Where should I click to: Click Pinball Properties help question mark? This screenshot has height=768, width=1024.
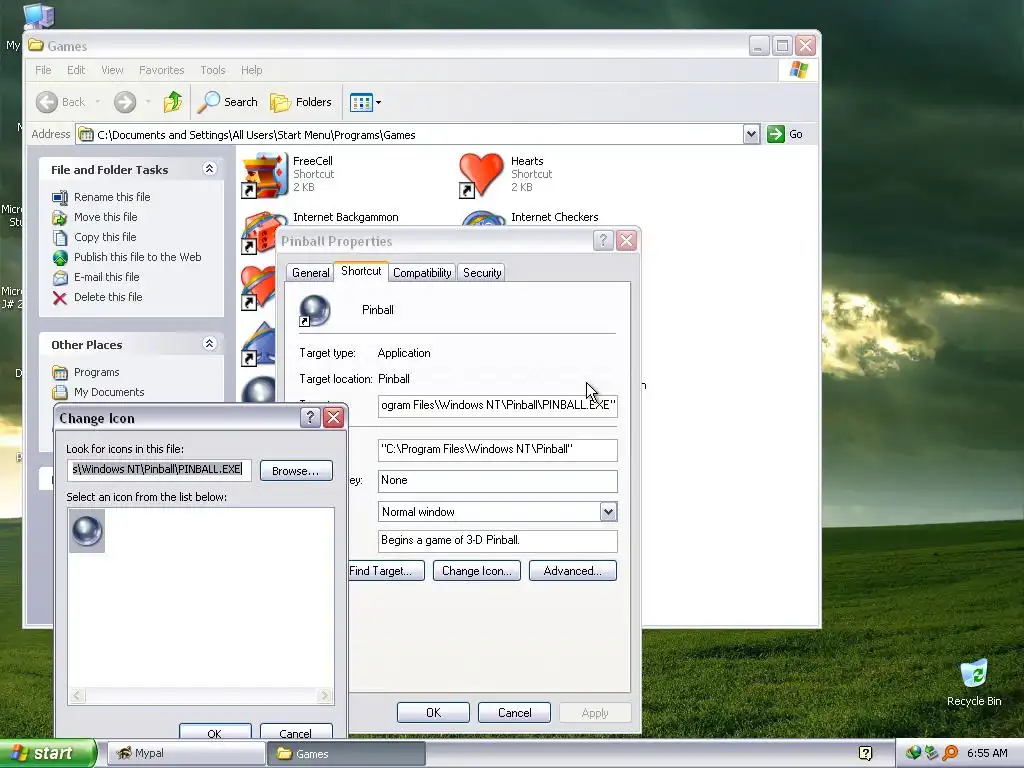pos(603,240)
